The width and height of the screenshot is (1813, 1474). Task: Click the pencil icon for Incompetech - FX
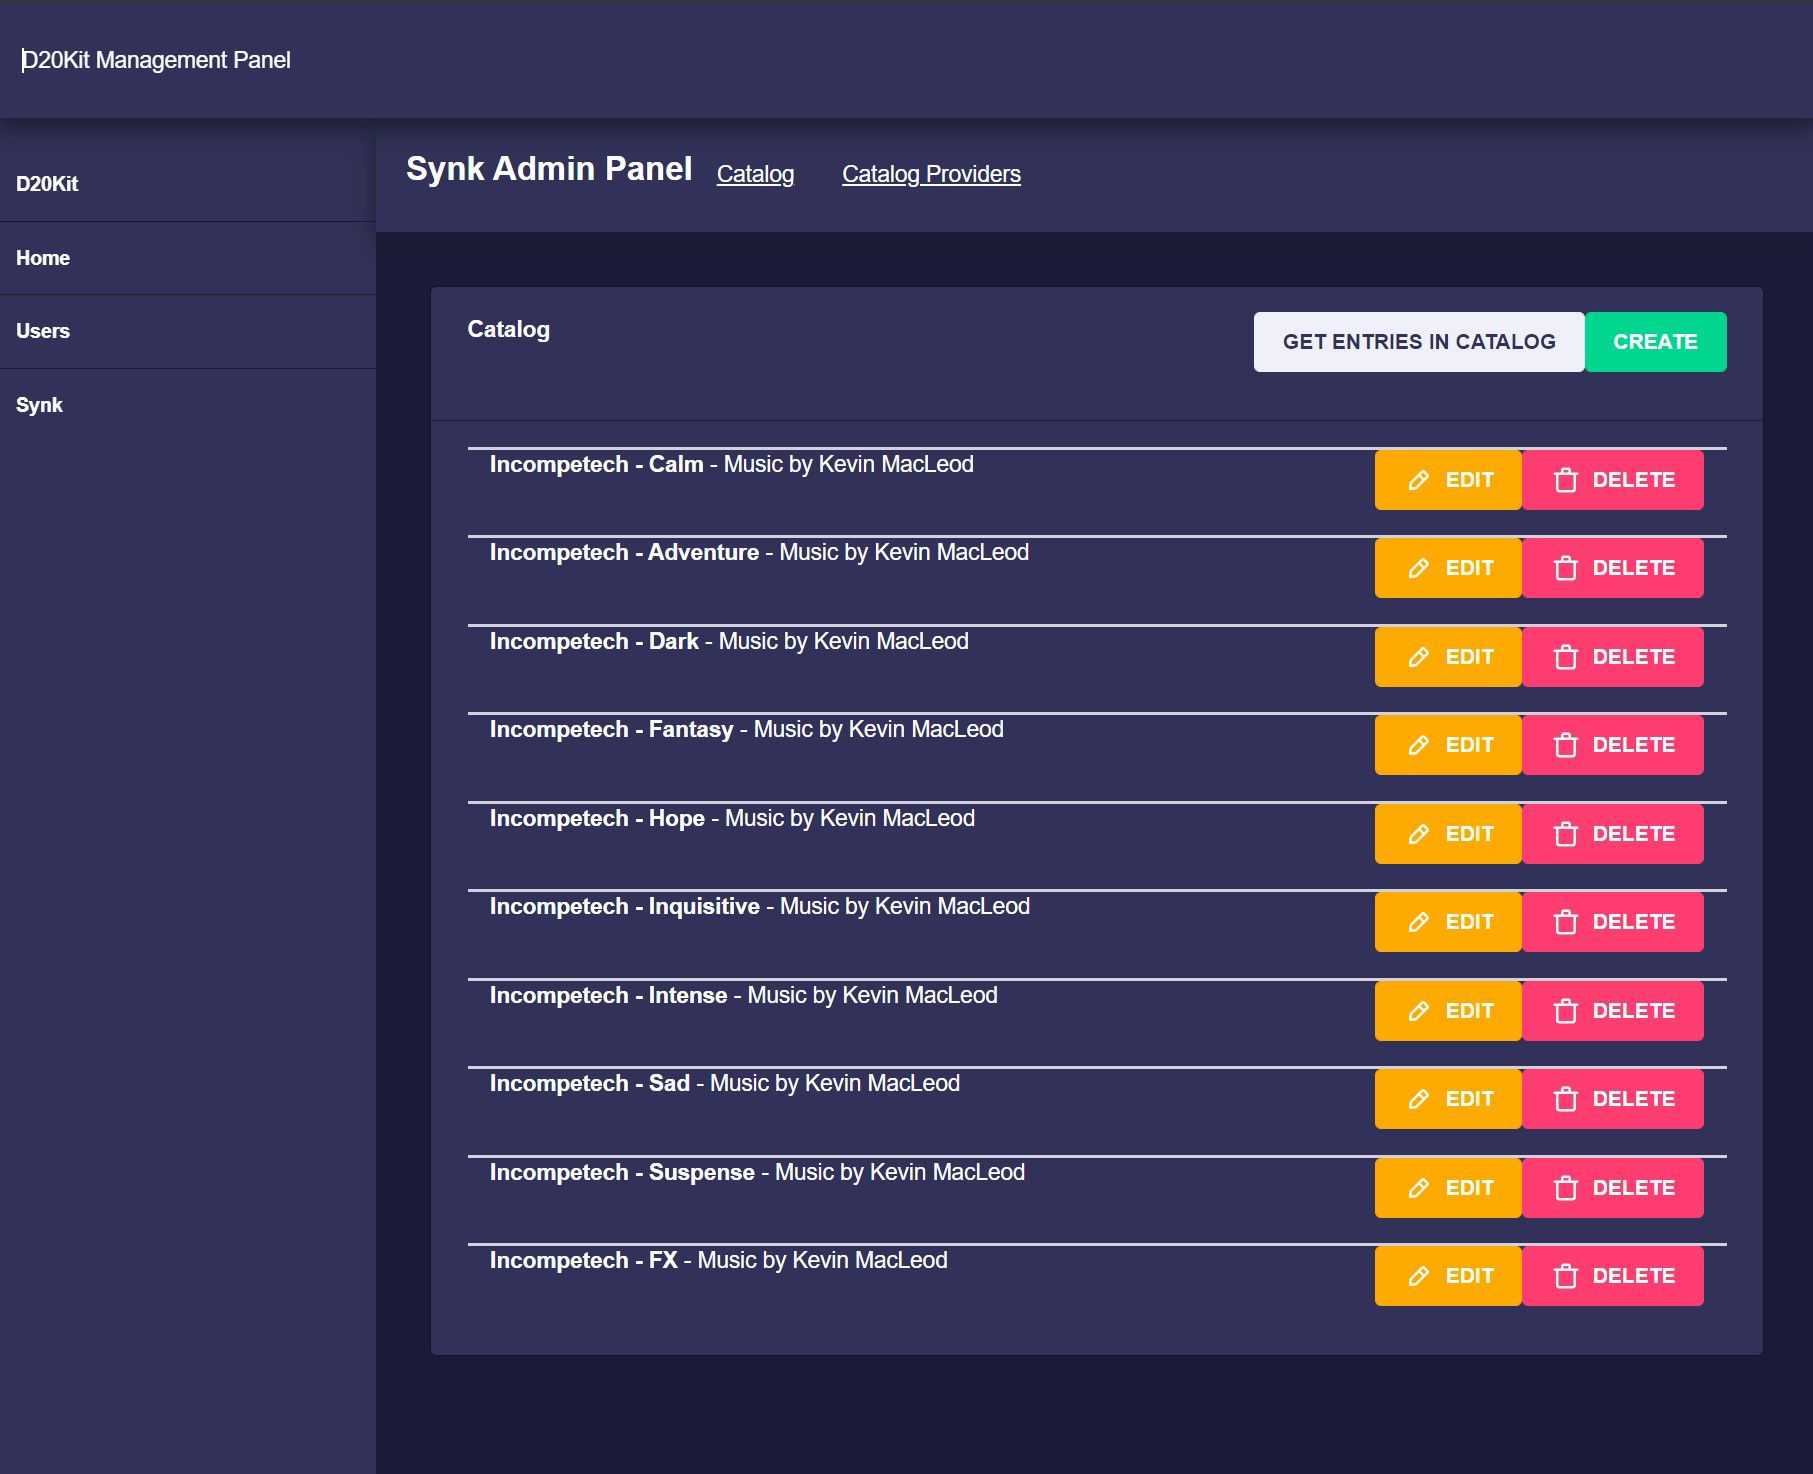(x=1418, y=1277)
